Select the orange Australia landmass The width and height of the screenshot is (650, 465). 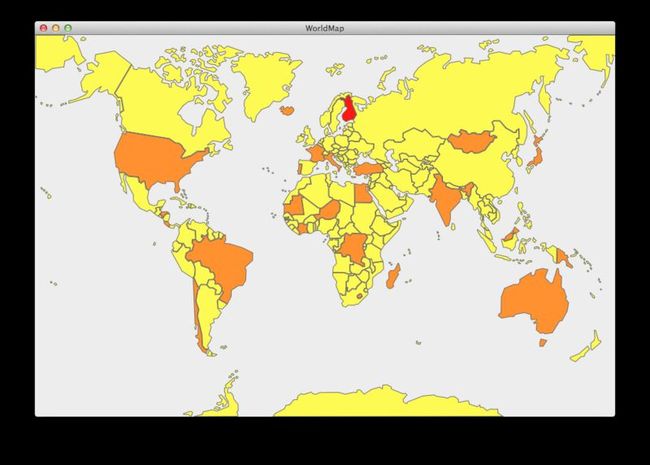(x=535, y=300)
